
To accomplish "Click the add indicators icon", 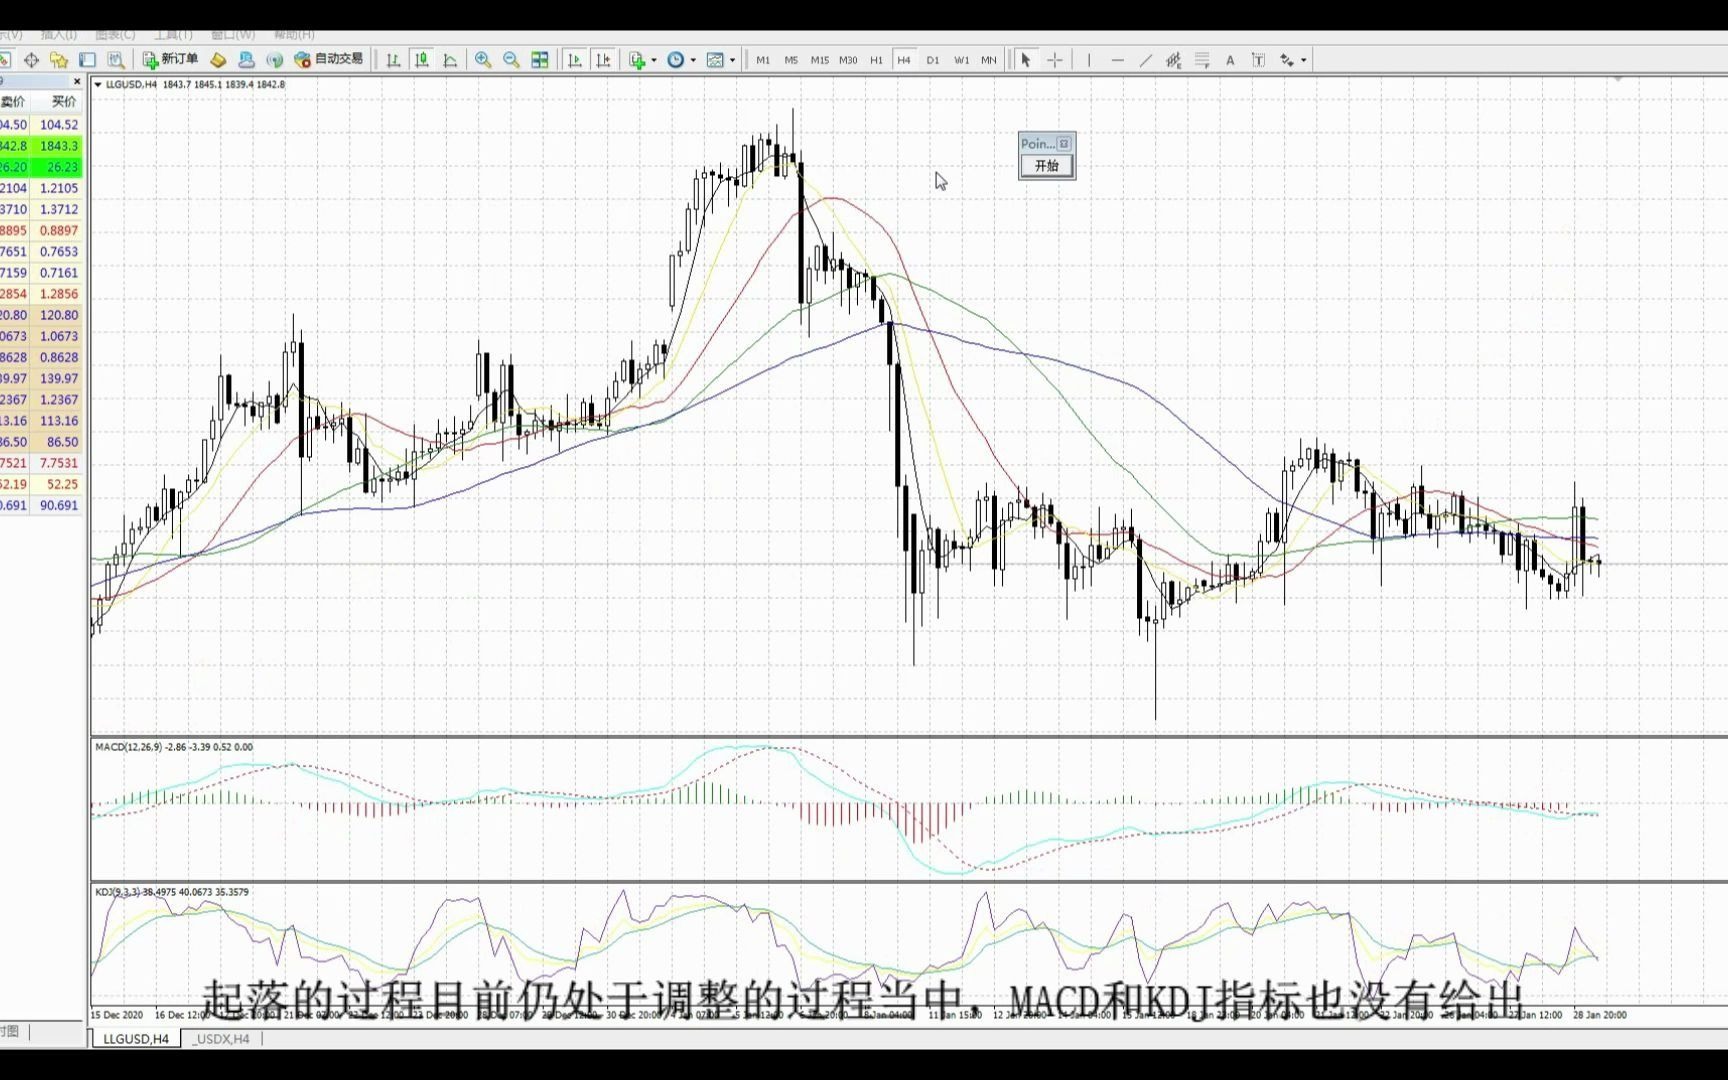I will click(x=637, y=60).
